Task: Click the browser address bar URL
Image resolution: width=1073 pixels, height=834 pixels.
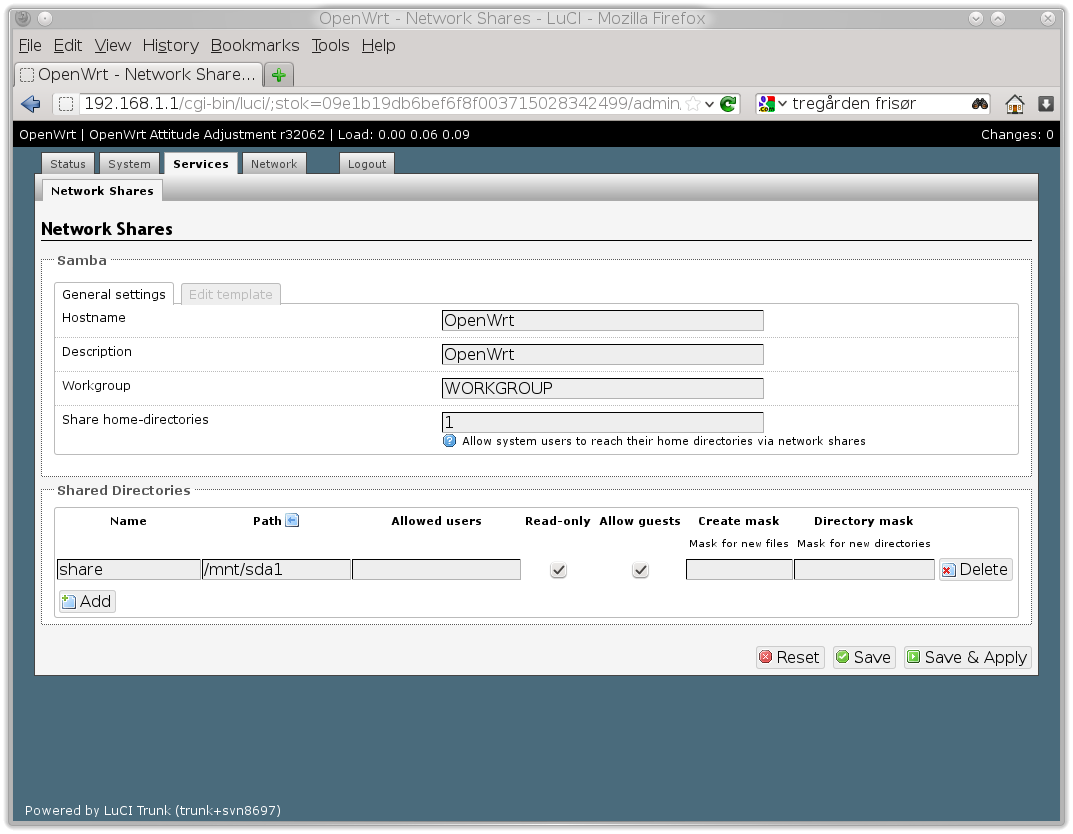Action: [381, 104]
